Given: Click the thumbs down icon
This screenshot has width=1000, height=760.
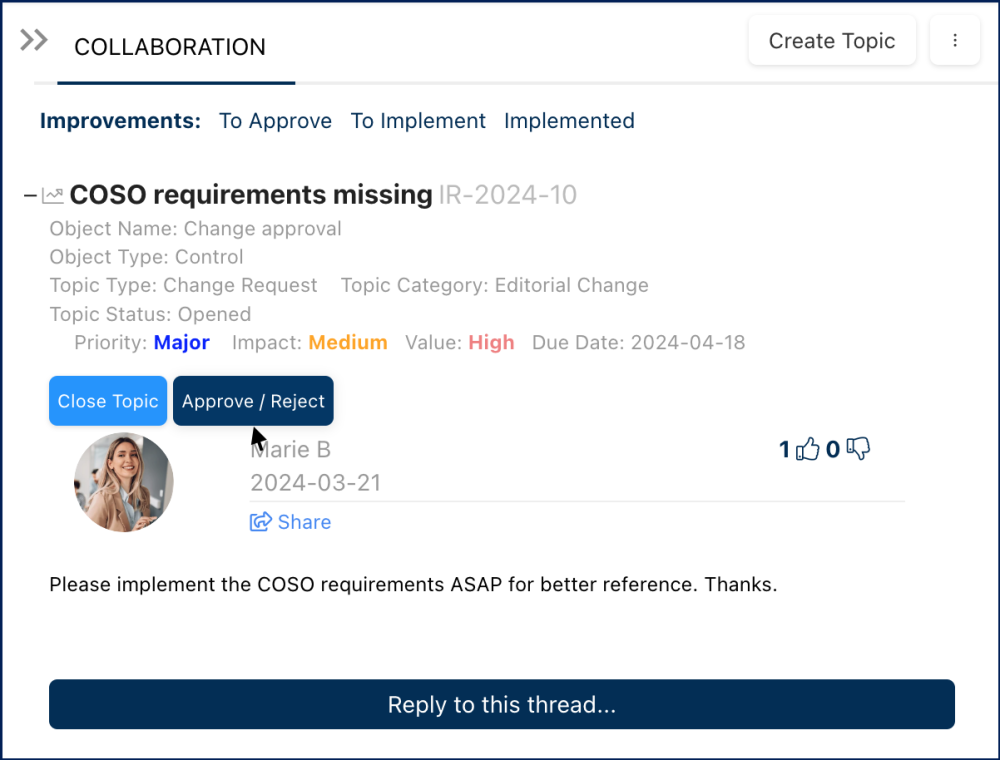Looking at the screenshot, I should [858, 450].
